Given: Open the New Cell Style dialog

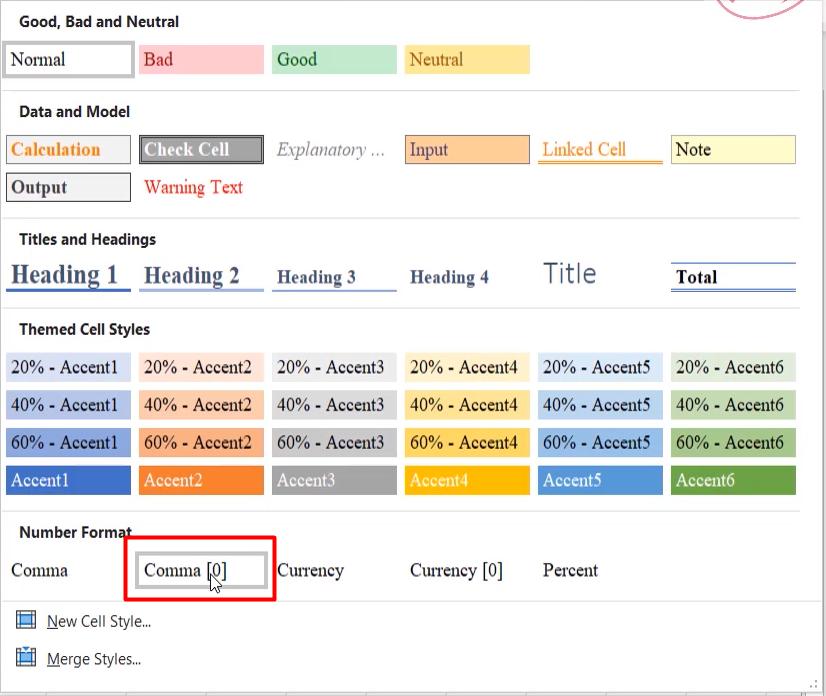Looking at the screenshot, I should (x=97, y=621).
